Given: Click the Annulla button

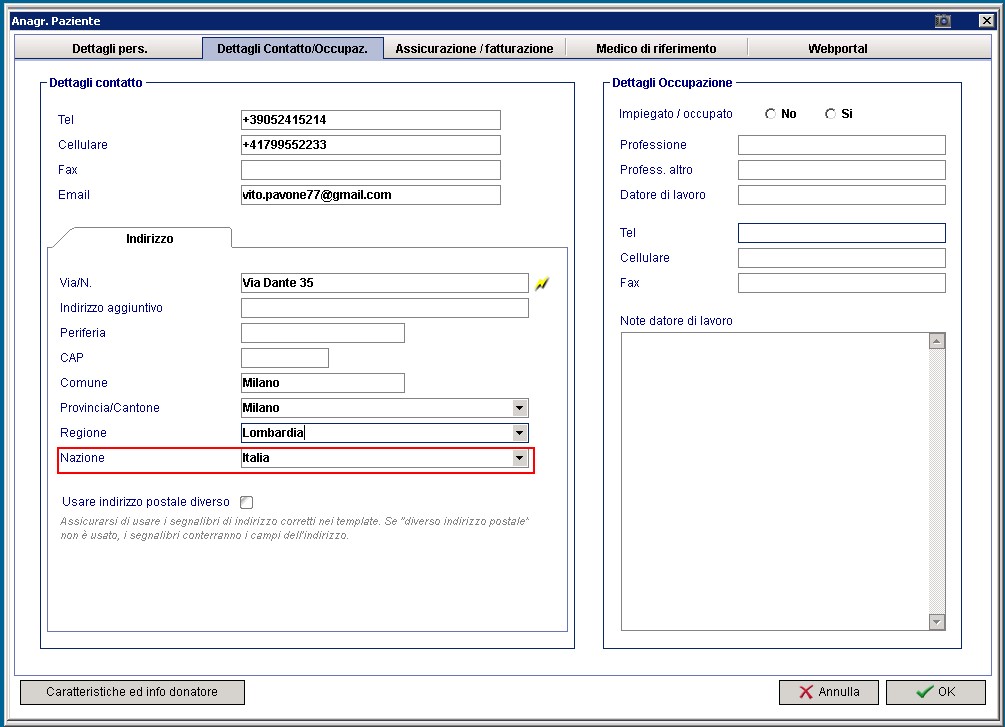Looking at the screenshot, I should (x=829, y=692).
